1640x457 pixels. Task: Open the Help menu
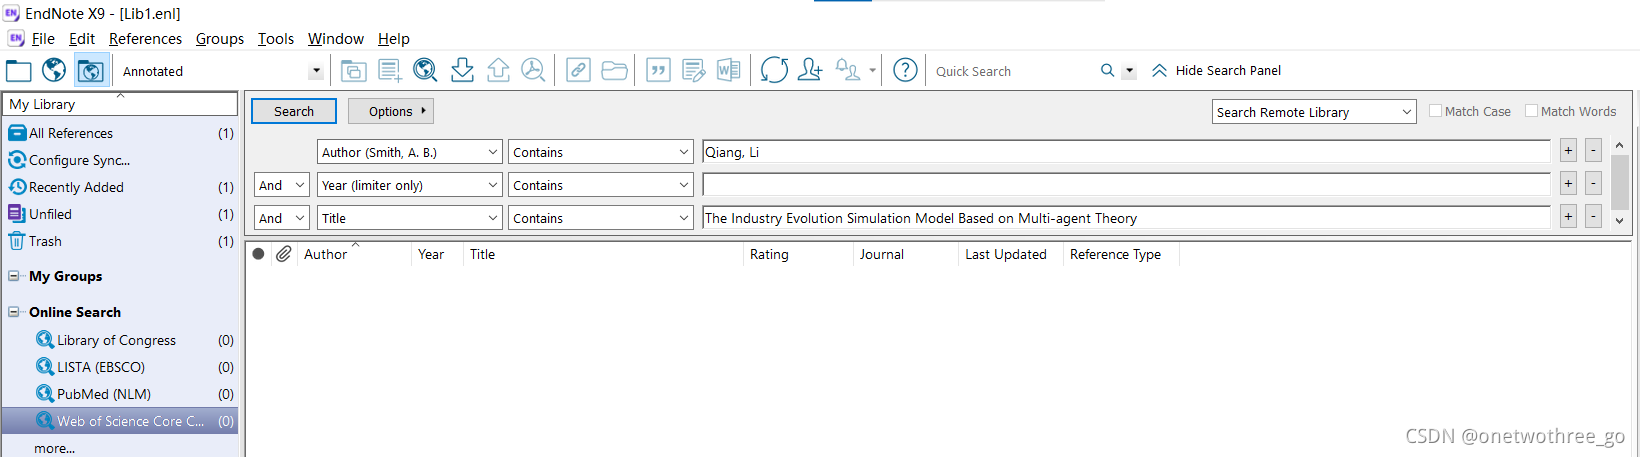click(x=394, y=38)
